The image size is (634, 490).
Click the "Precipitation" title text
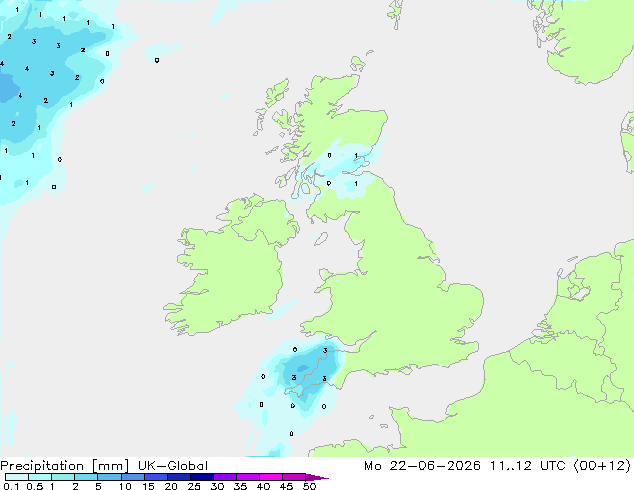point(42,466)
